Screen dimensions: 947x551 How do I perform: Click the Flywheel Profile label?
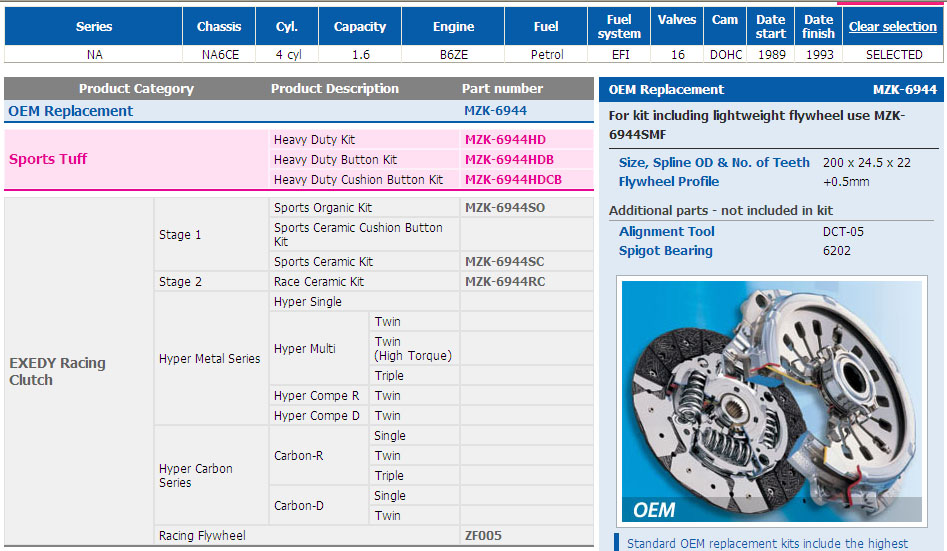coord(669,181)
